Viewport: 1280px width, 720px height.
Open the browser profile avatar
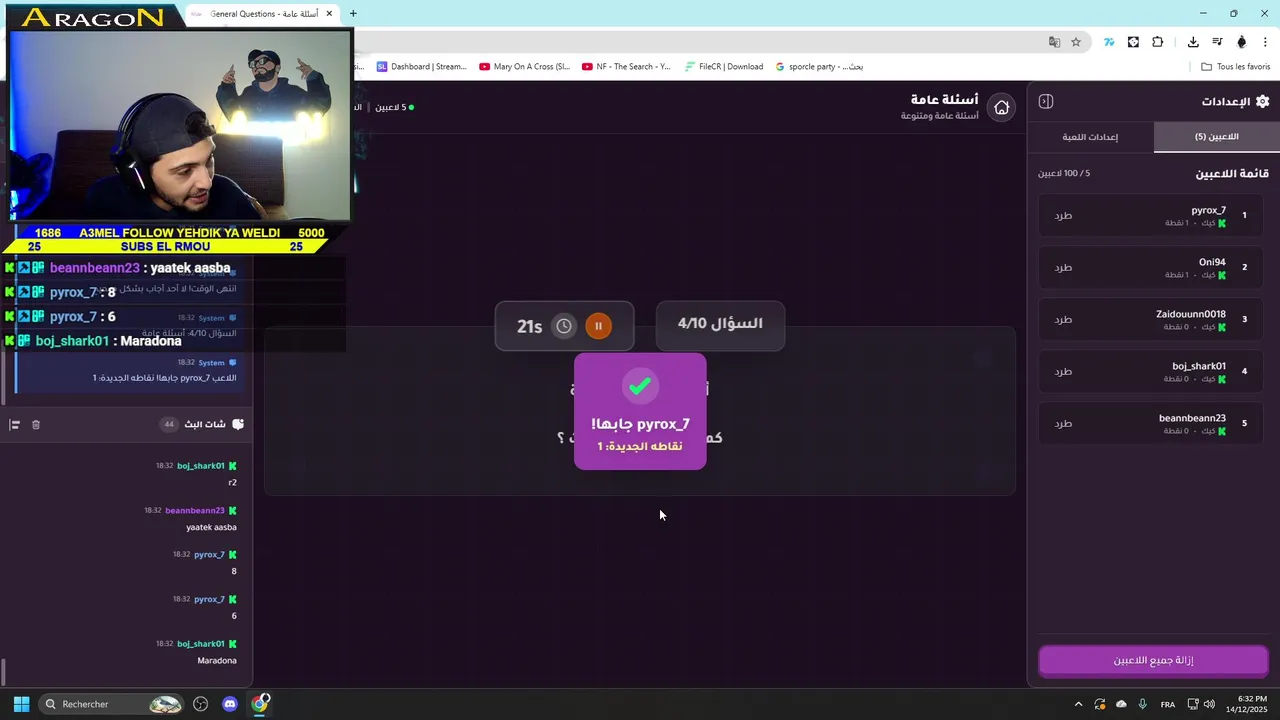1242,42
